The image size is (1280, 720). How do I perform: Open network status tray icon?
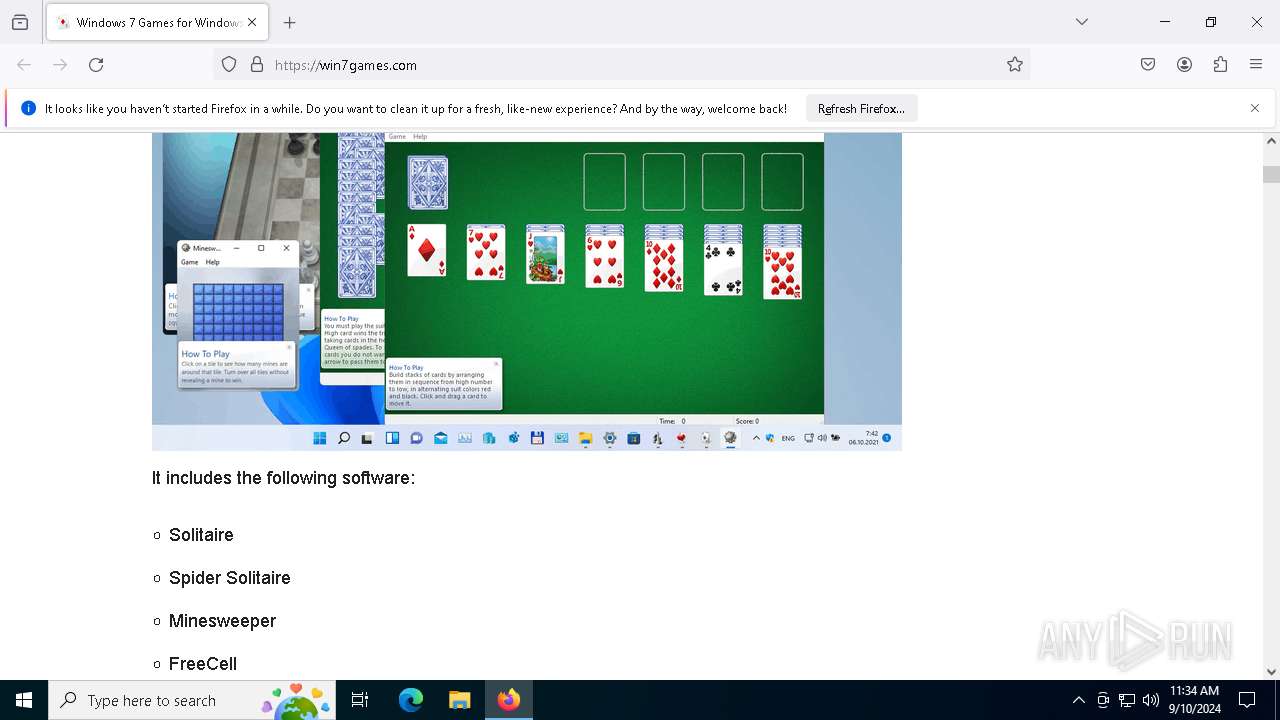[x=1127, y=700]
